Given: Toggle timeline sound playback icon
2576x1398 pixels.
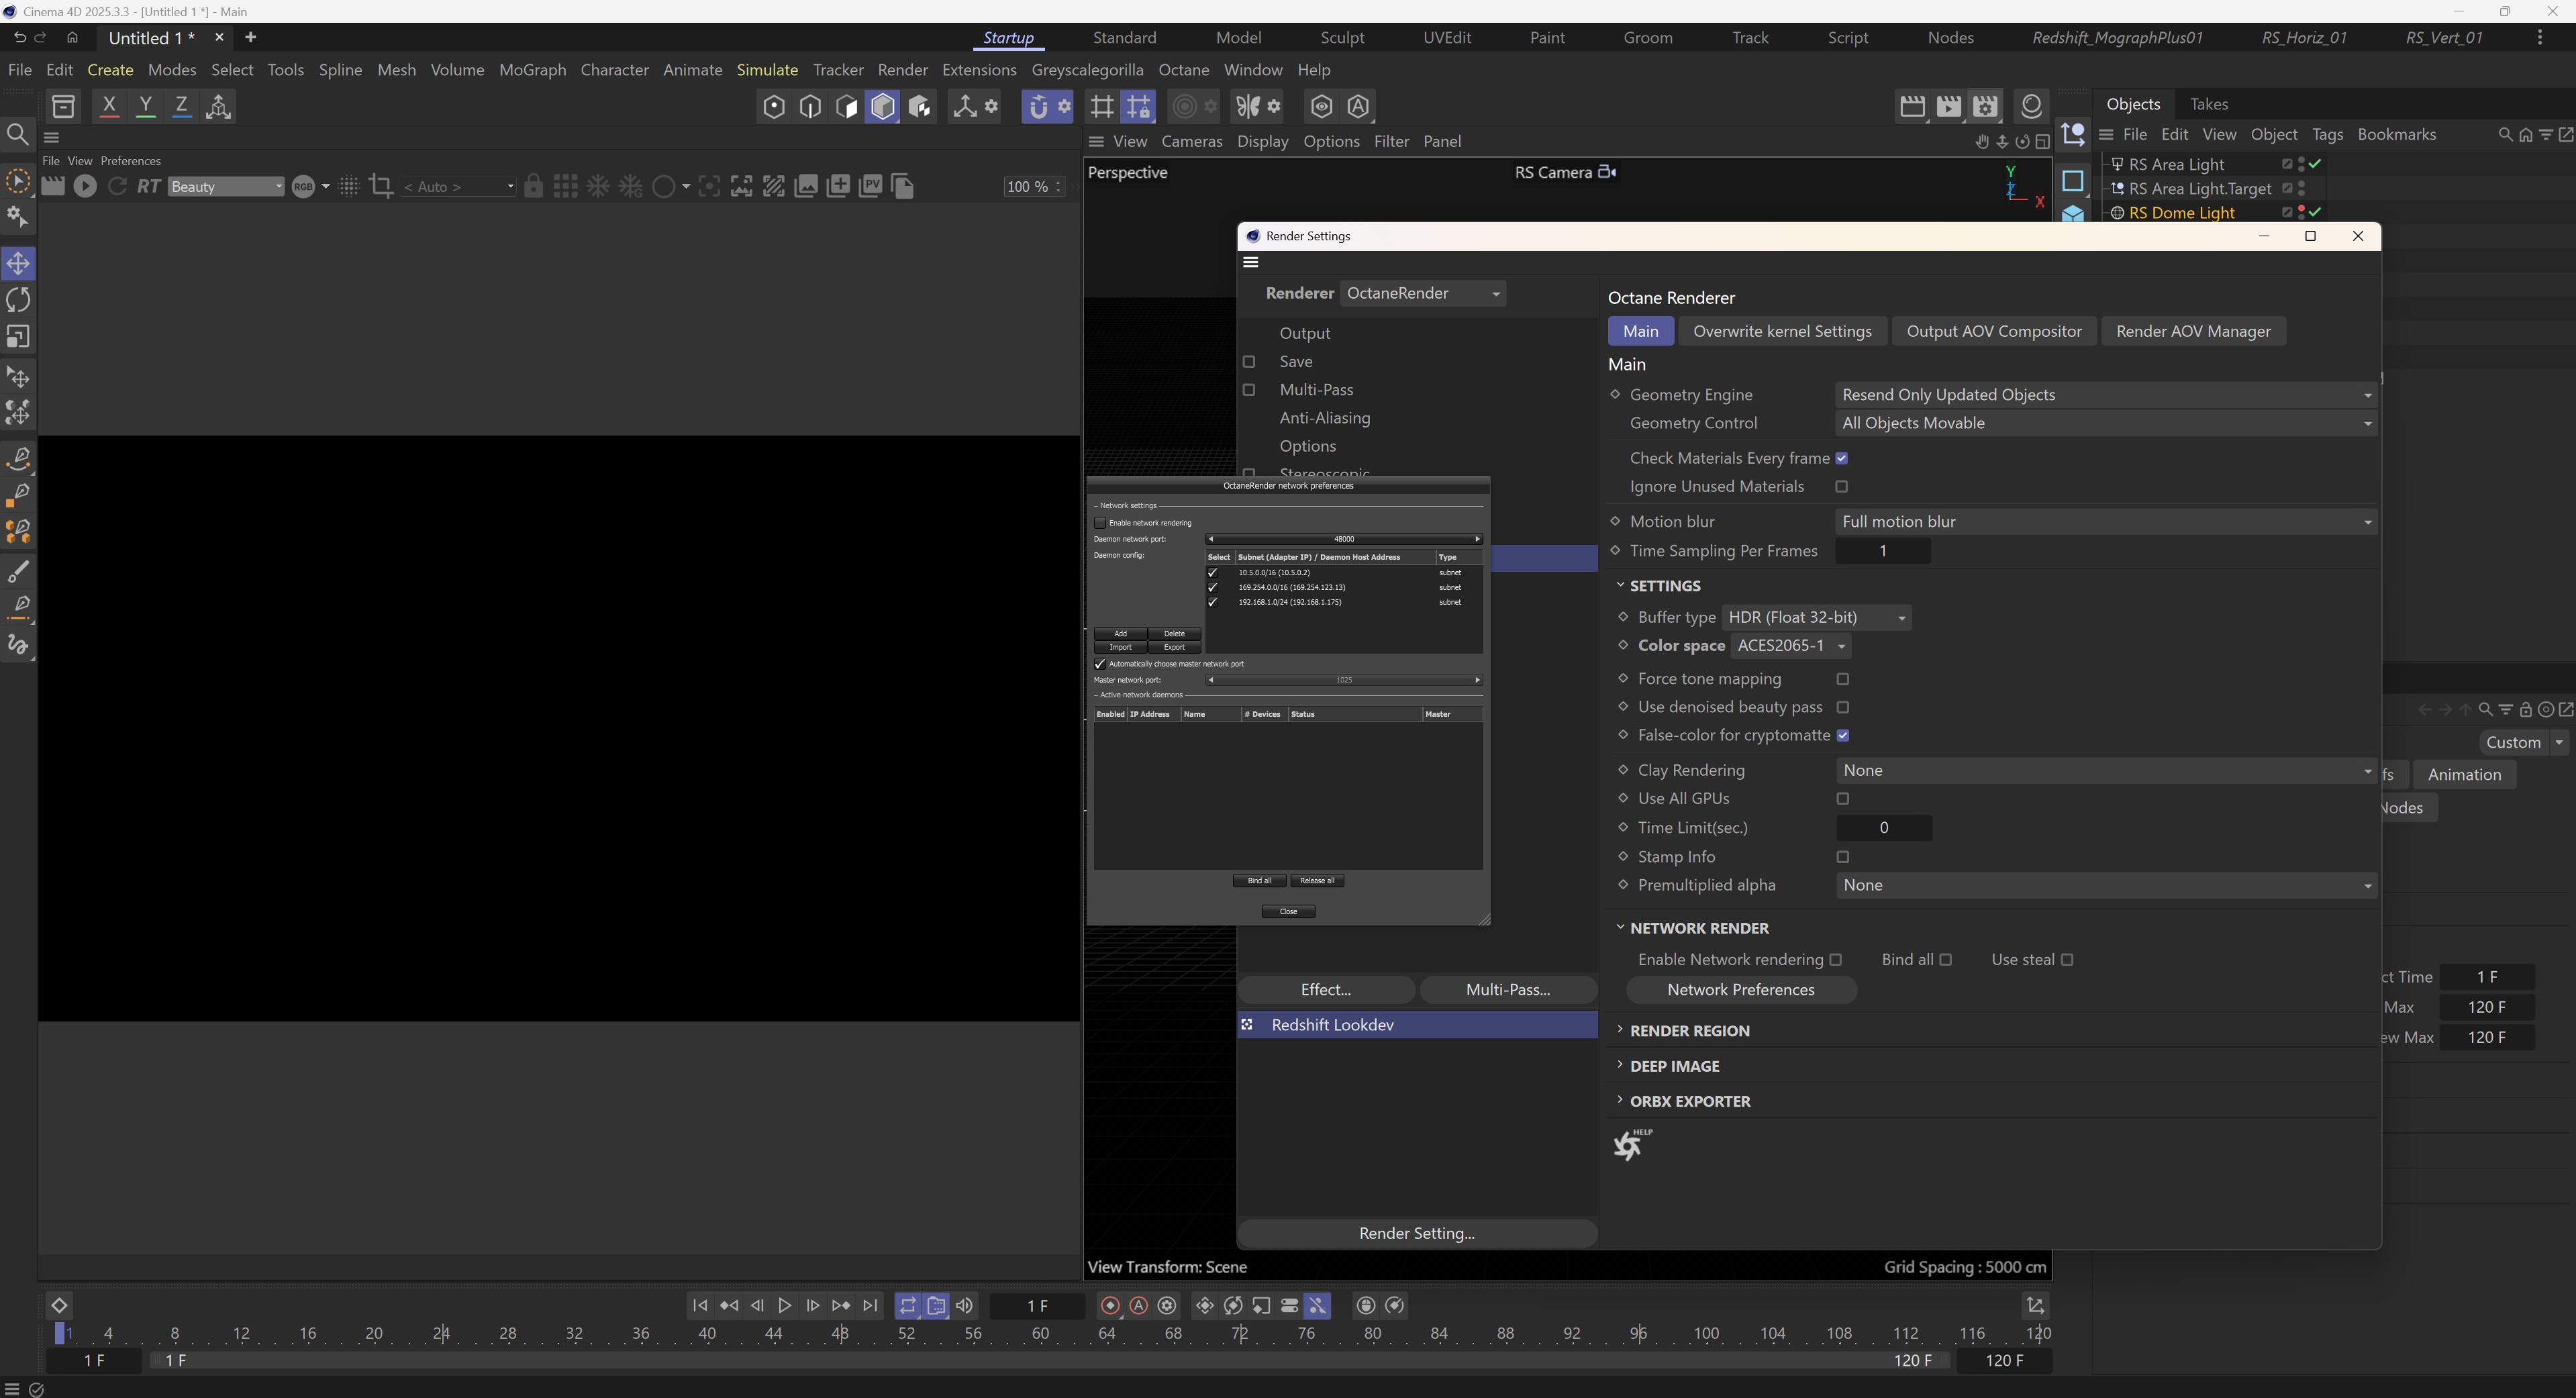Looking at the screenshot, I should tap(965, 1306).
